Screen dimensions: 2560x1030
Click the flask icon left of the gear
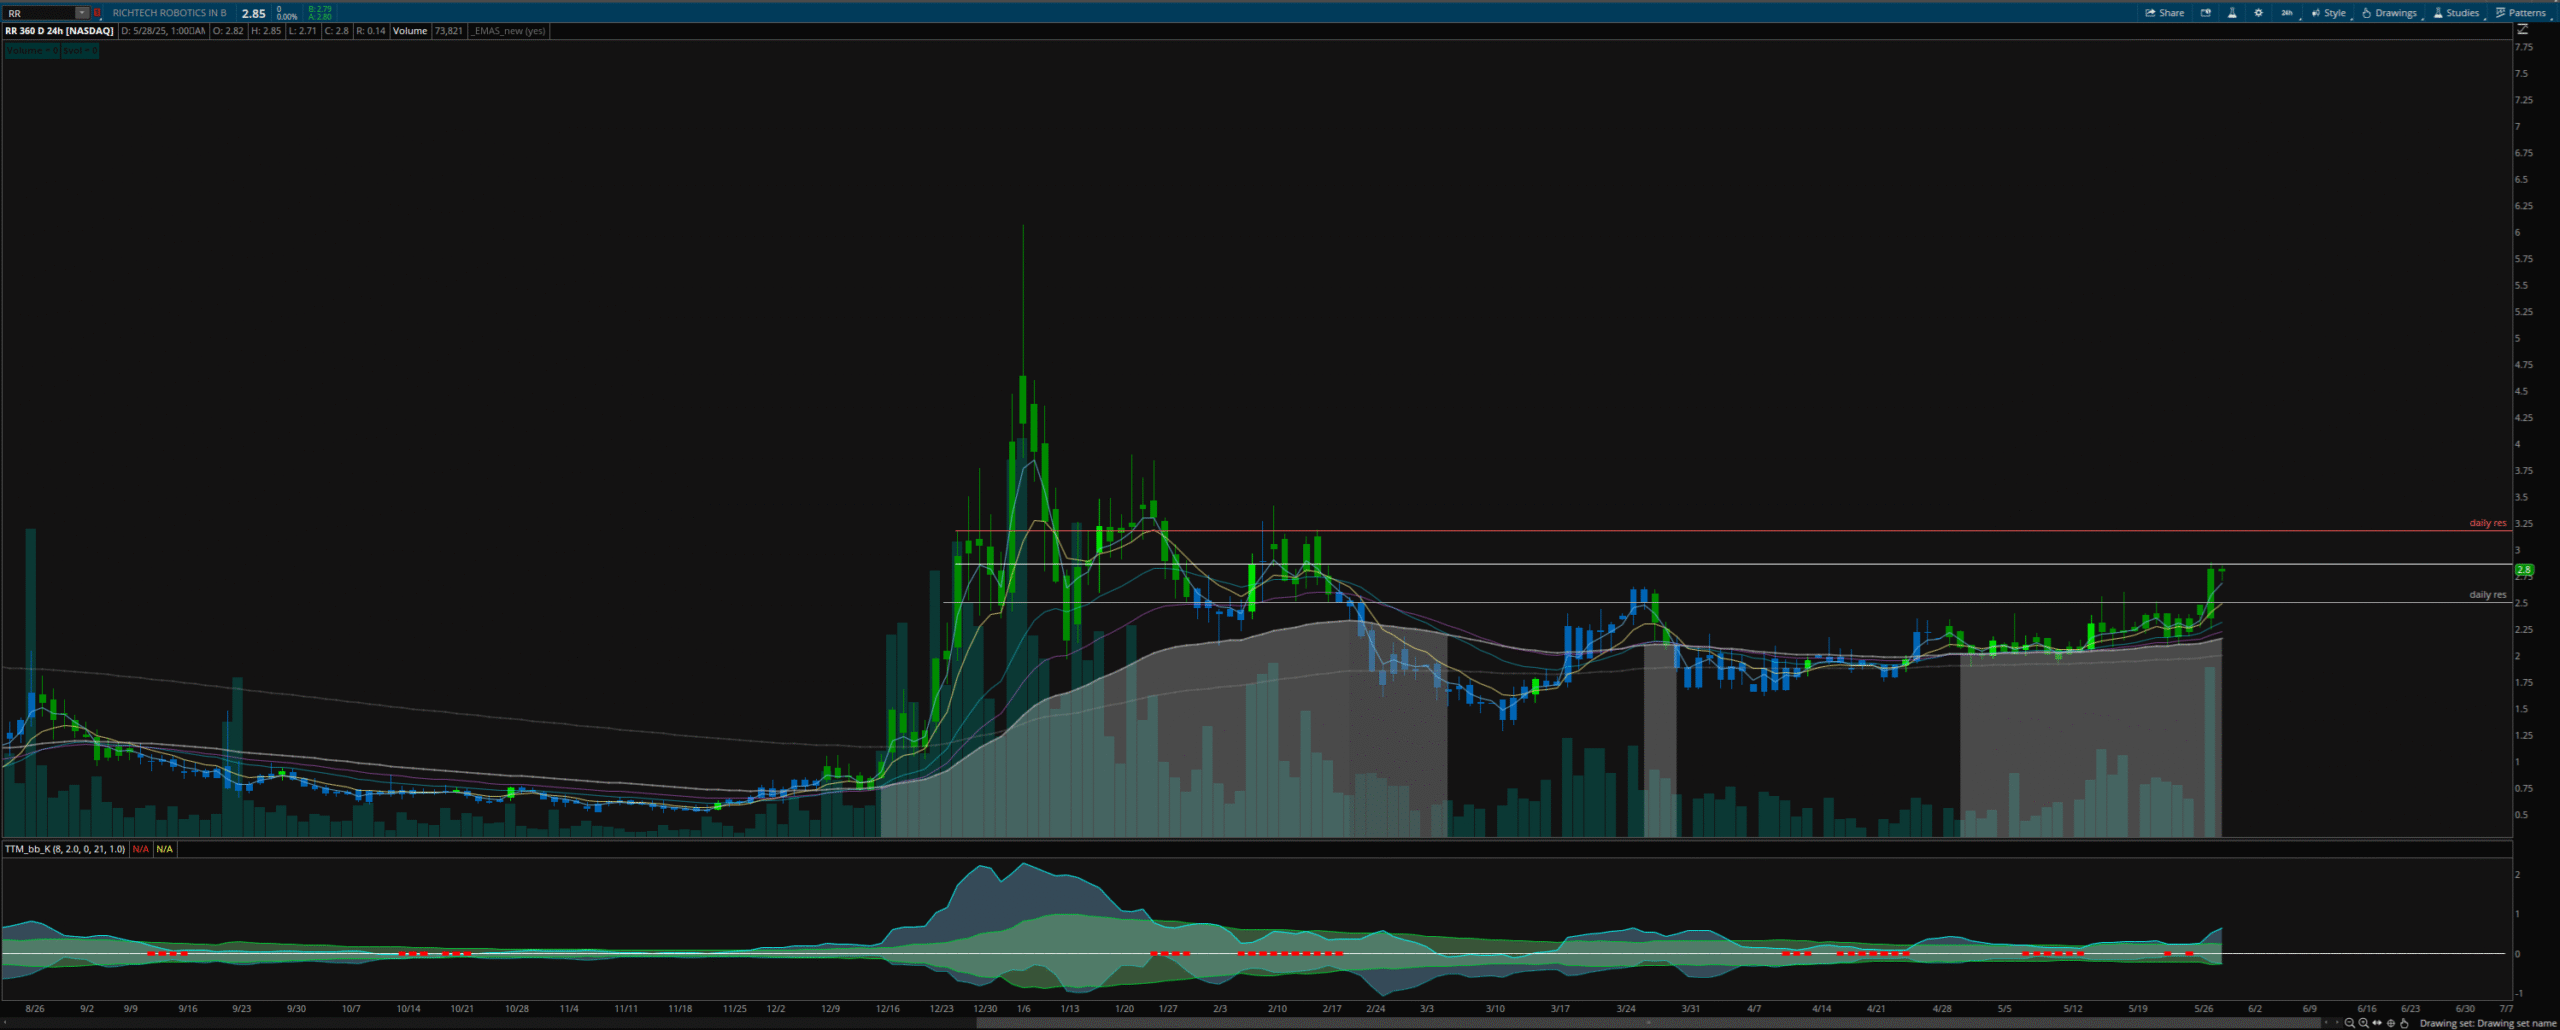(x=2232, y=13)
